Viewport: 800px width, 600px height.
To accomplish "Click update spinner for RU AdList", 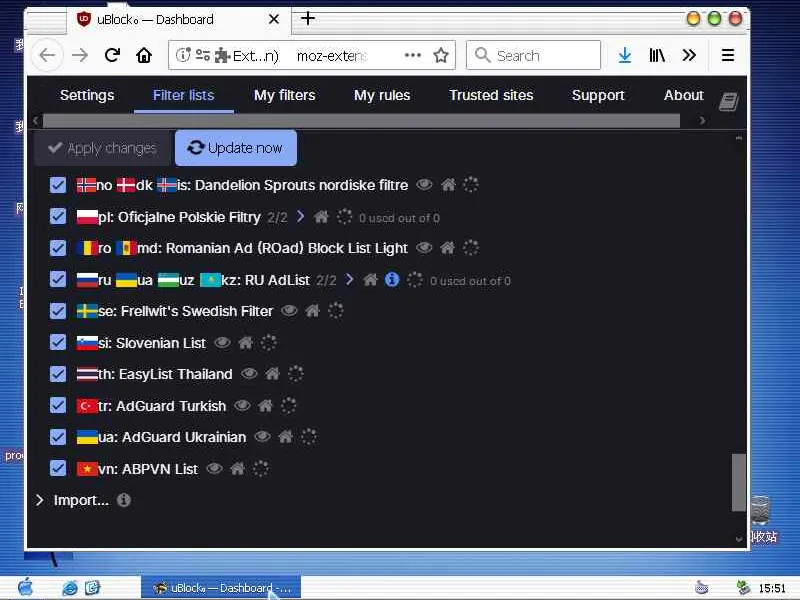I will click(x=415, y=280).
